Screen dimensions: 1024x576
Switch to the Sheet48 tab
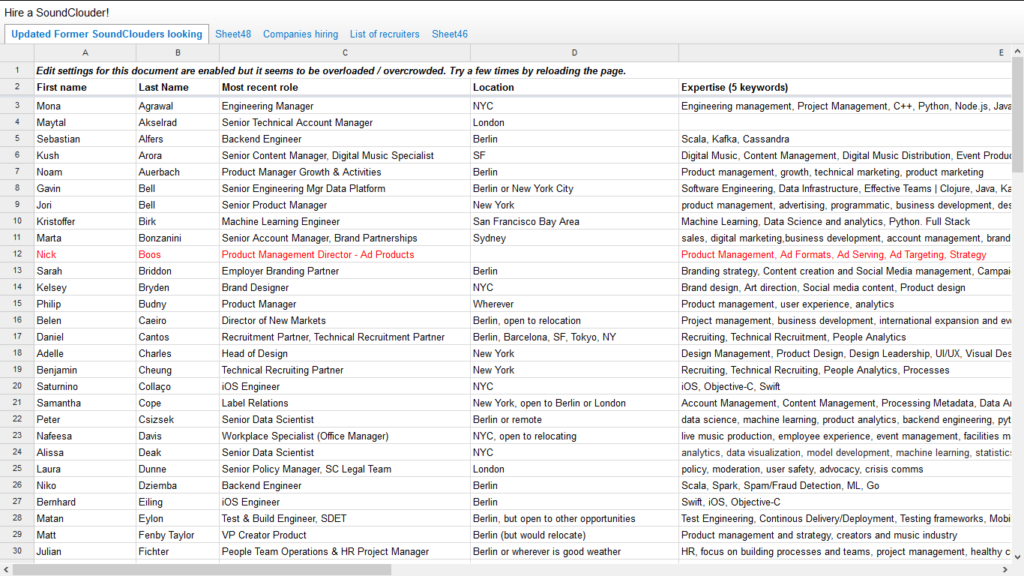pos(233,34)
